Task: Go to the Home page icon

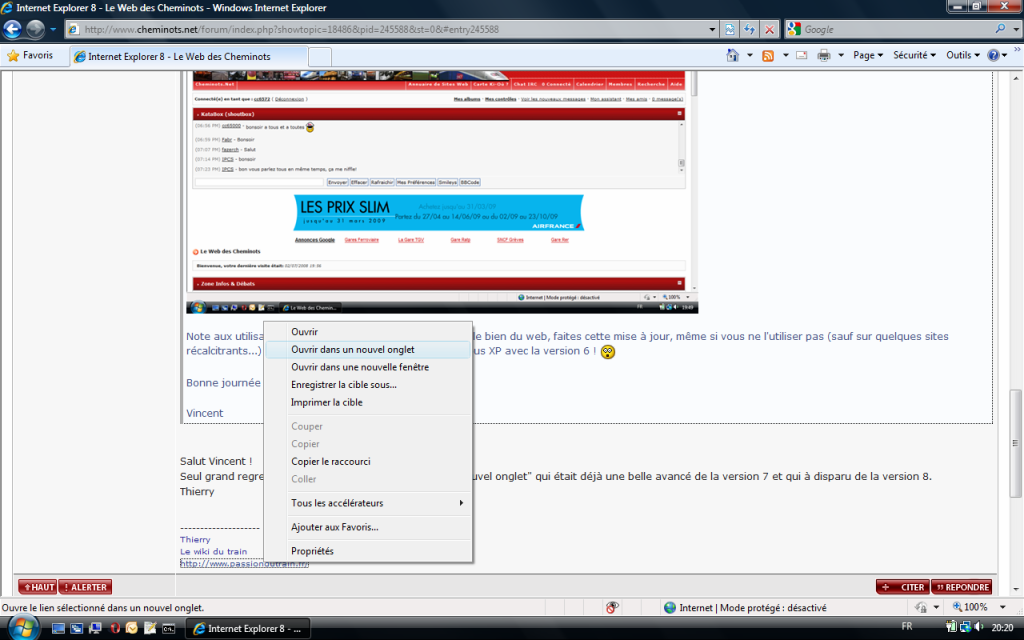Action: (x=733, y=56)
